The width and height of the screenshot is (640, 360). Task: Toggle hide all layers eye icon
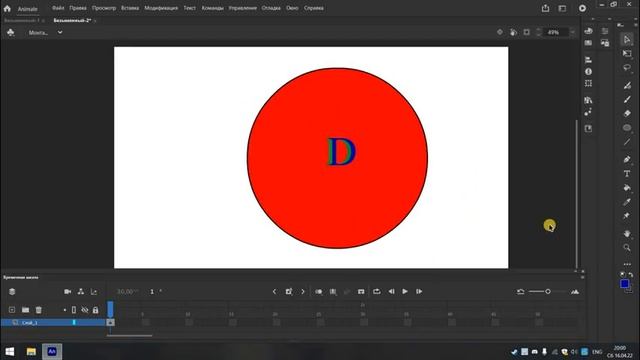pos(84,310)
